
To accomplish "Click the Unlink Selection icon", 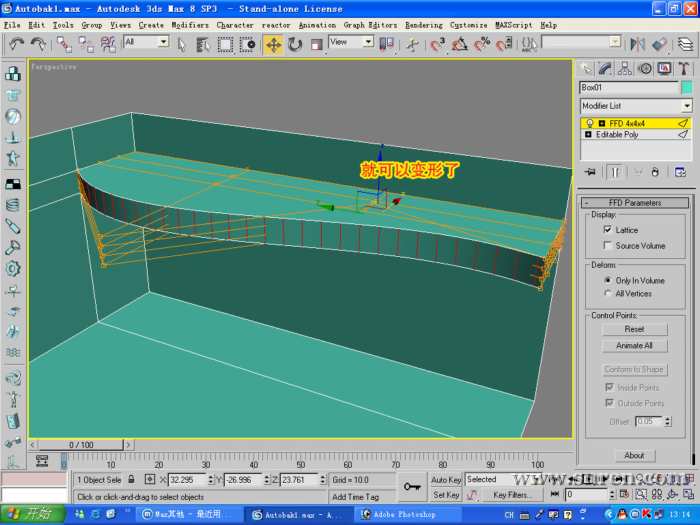I will click(86, 44).
